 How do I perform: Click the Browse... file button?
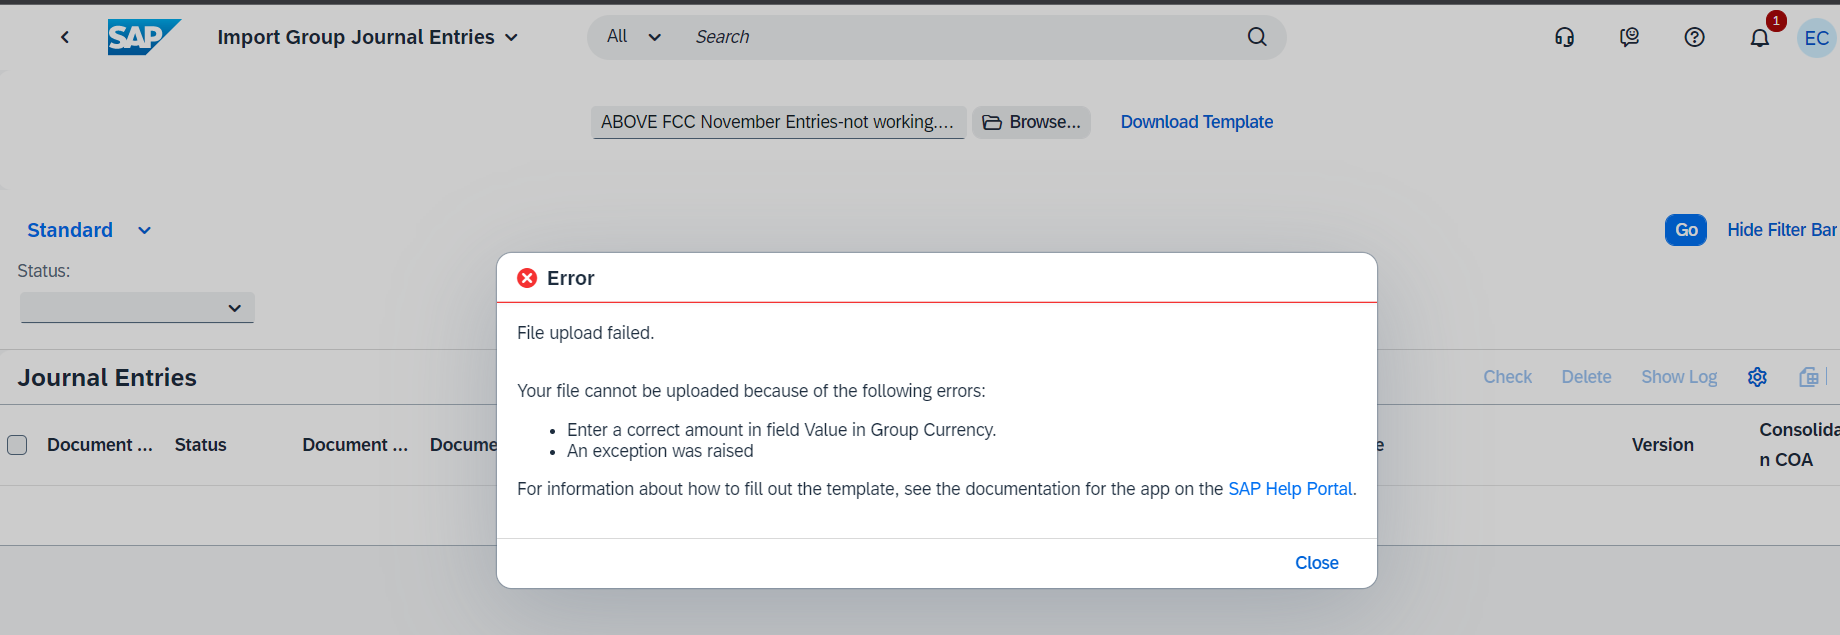pos(1031,122)
